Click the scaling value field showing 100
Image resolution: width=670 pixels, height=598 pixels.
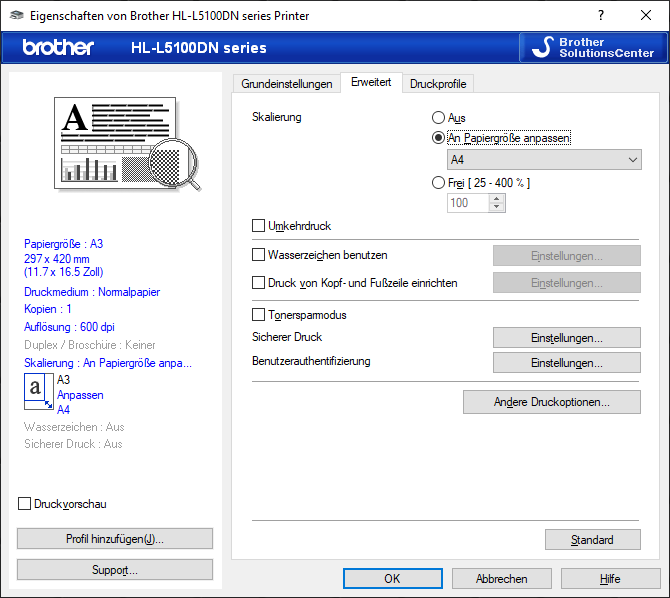468,203
